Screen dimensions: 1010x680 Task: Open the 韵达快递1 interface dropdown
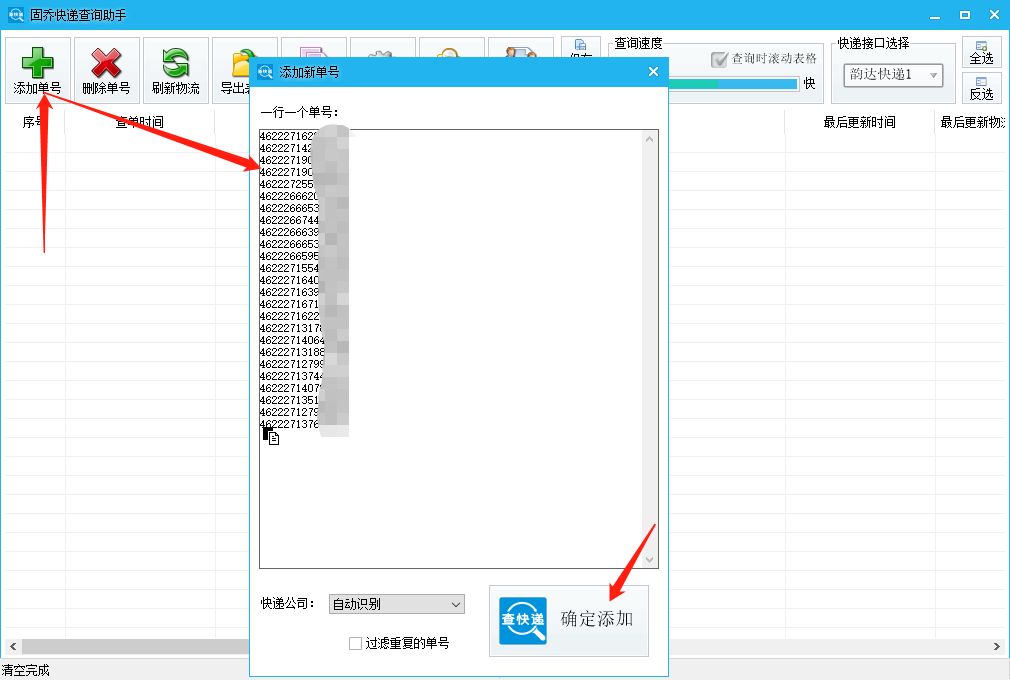click(893, 75)
